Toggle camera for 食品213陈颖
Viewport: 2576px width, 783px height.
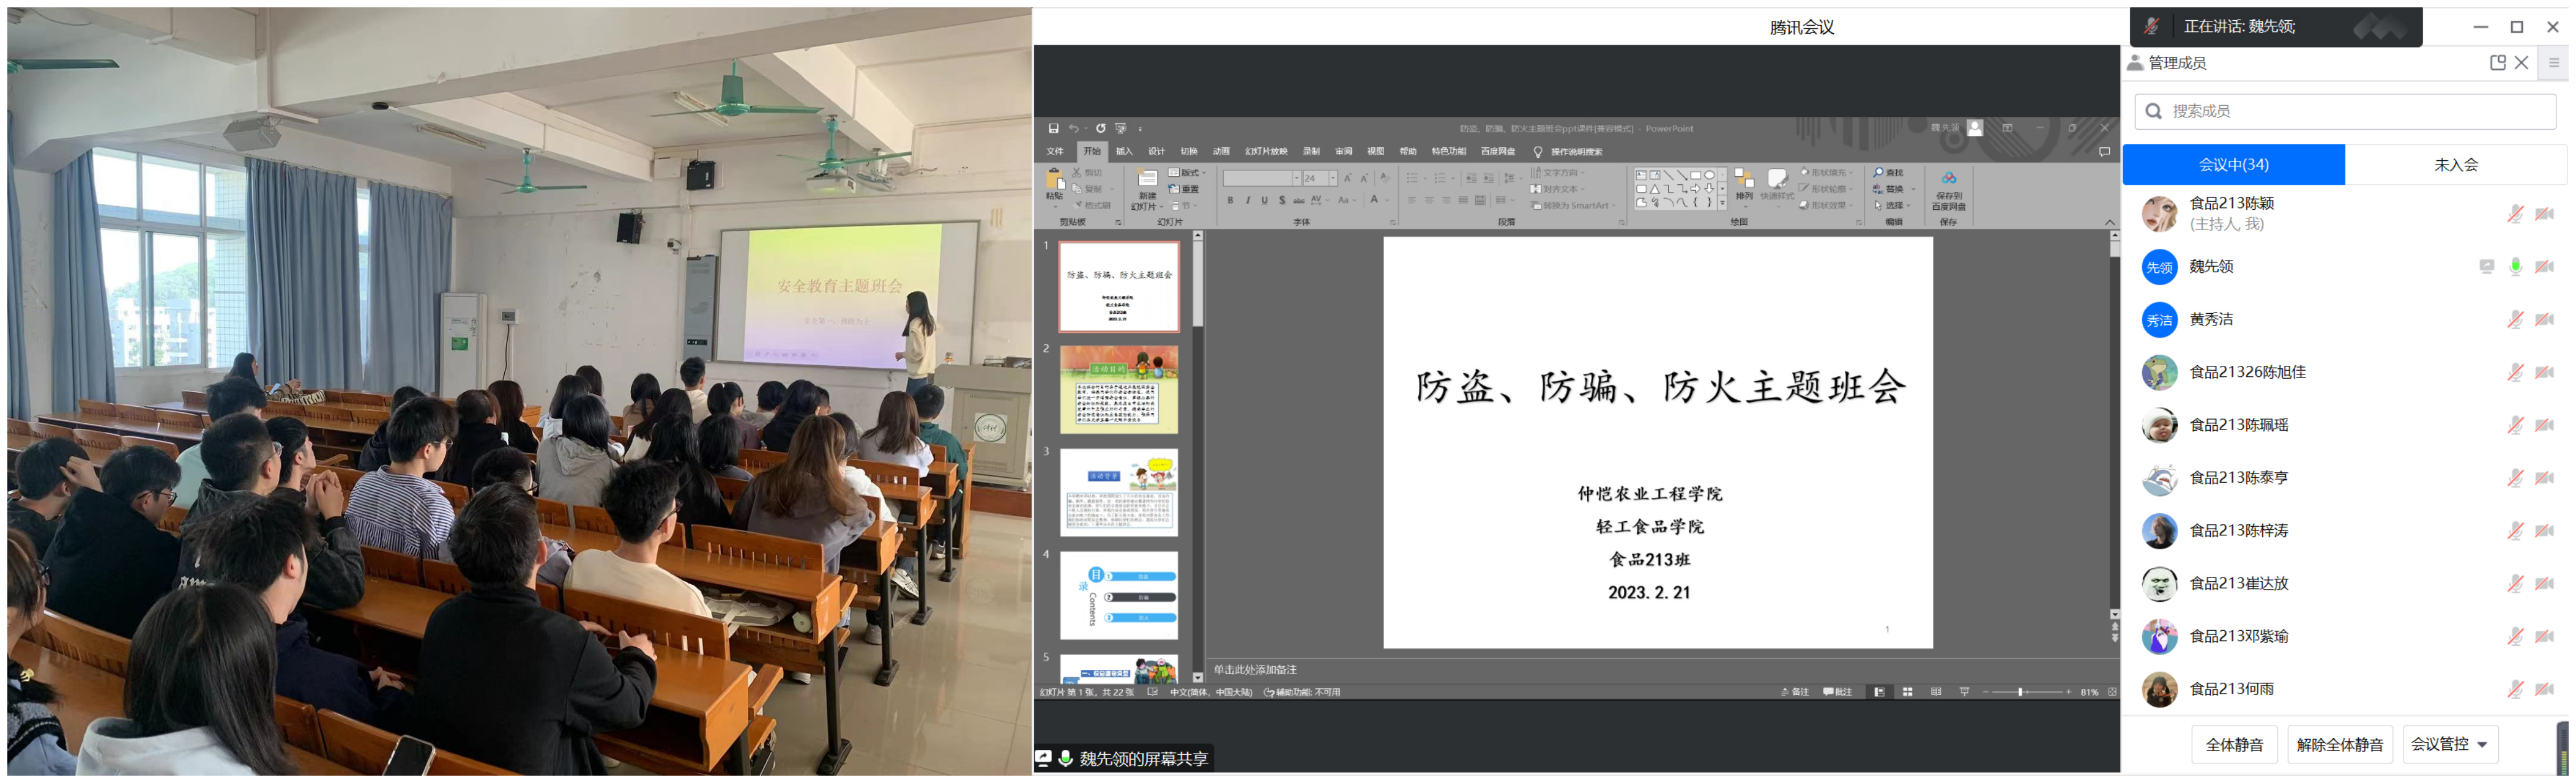tap(2544, 213)
